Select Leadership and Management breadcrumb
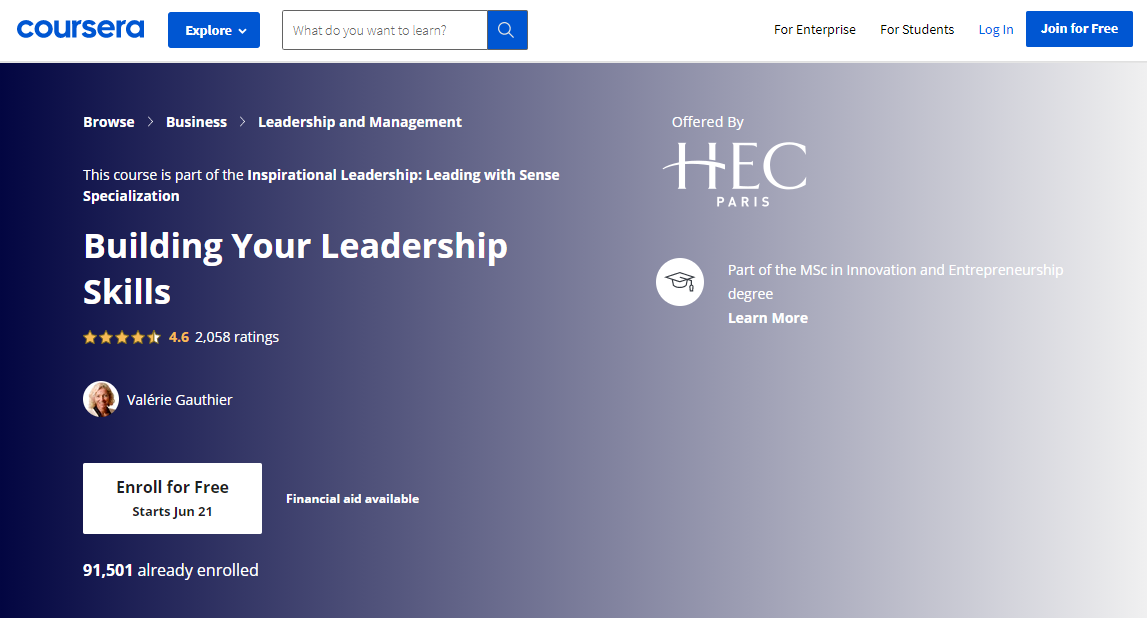The height and width of the screenshot is (618, 1147). click(360, 121)
